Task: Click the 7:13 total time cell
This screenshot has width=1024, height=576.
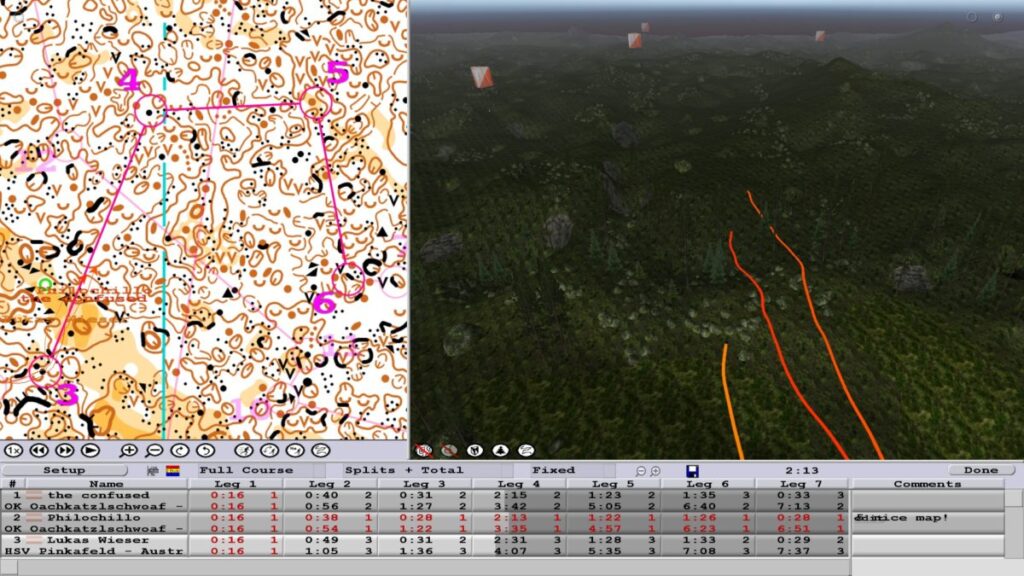Action: pyautogui.click(x=793, y=506)
